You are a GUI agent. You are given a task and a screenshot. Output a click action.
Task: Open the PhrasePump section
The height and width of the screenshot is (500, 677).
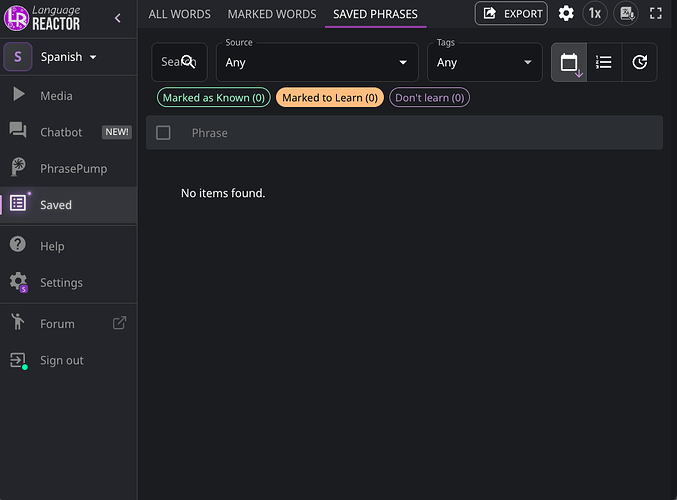pyautogui.click(x=69, y=168)
